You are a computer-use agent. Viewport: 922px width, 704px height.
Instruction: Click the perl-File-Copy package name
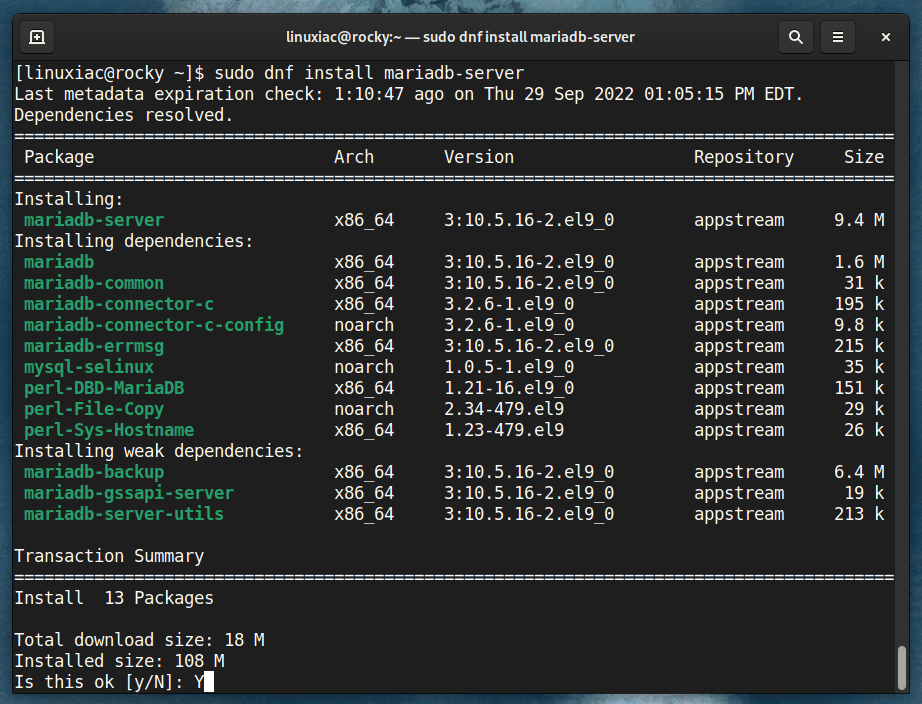(x=94, y=409)
